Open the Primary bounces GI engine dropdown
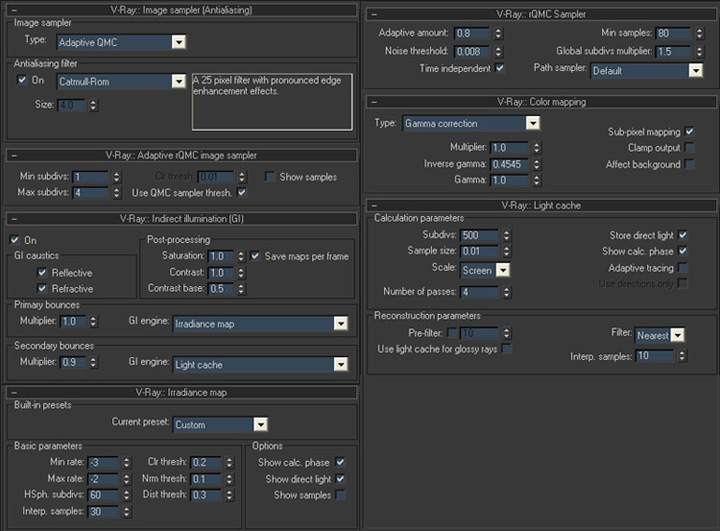The image size is (720, 531). (340, 324)
